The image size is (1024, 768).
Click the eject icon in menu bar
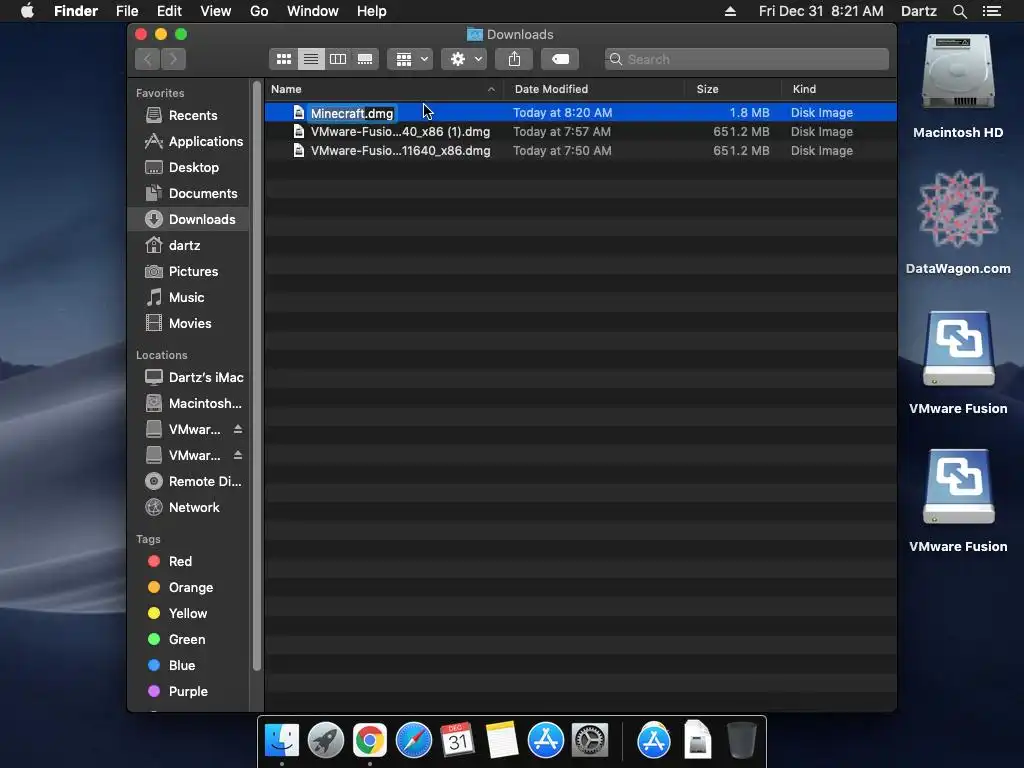(x=730, y=11)
